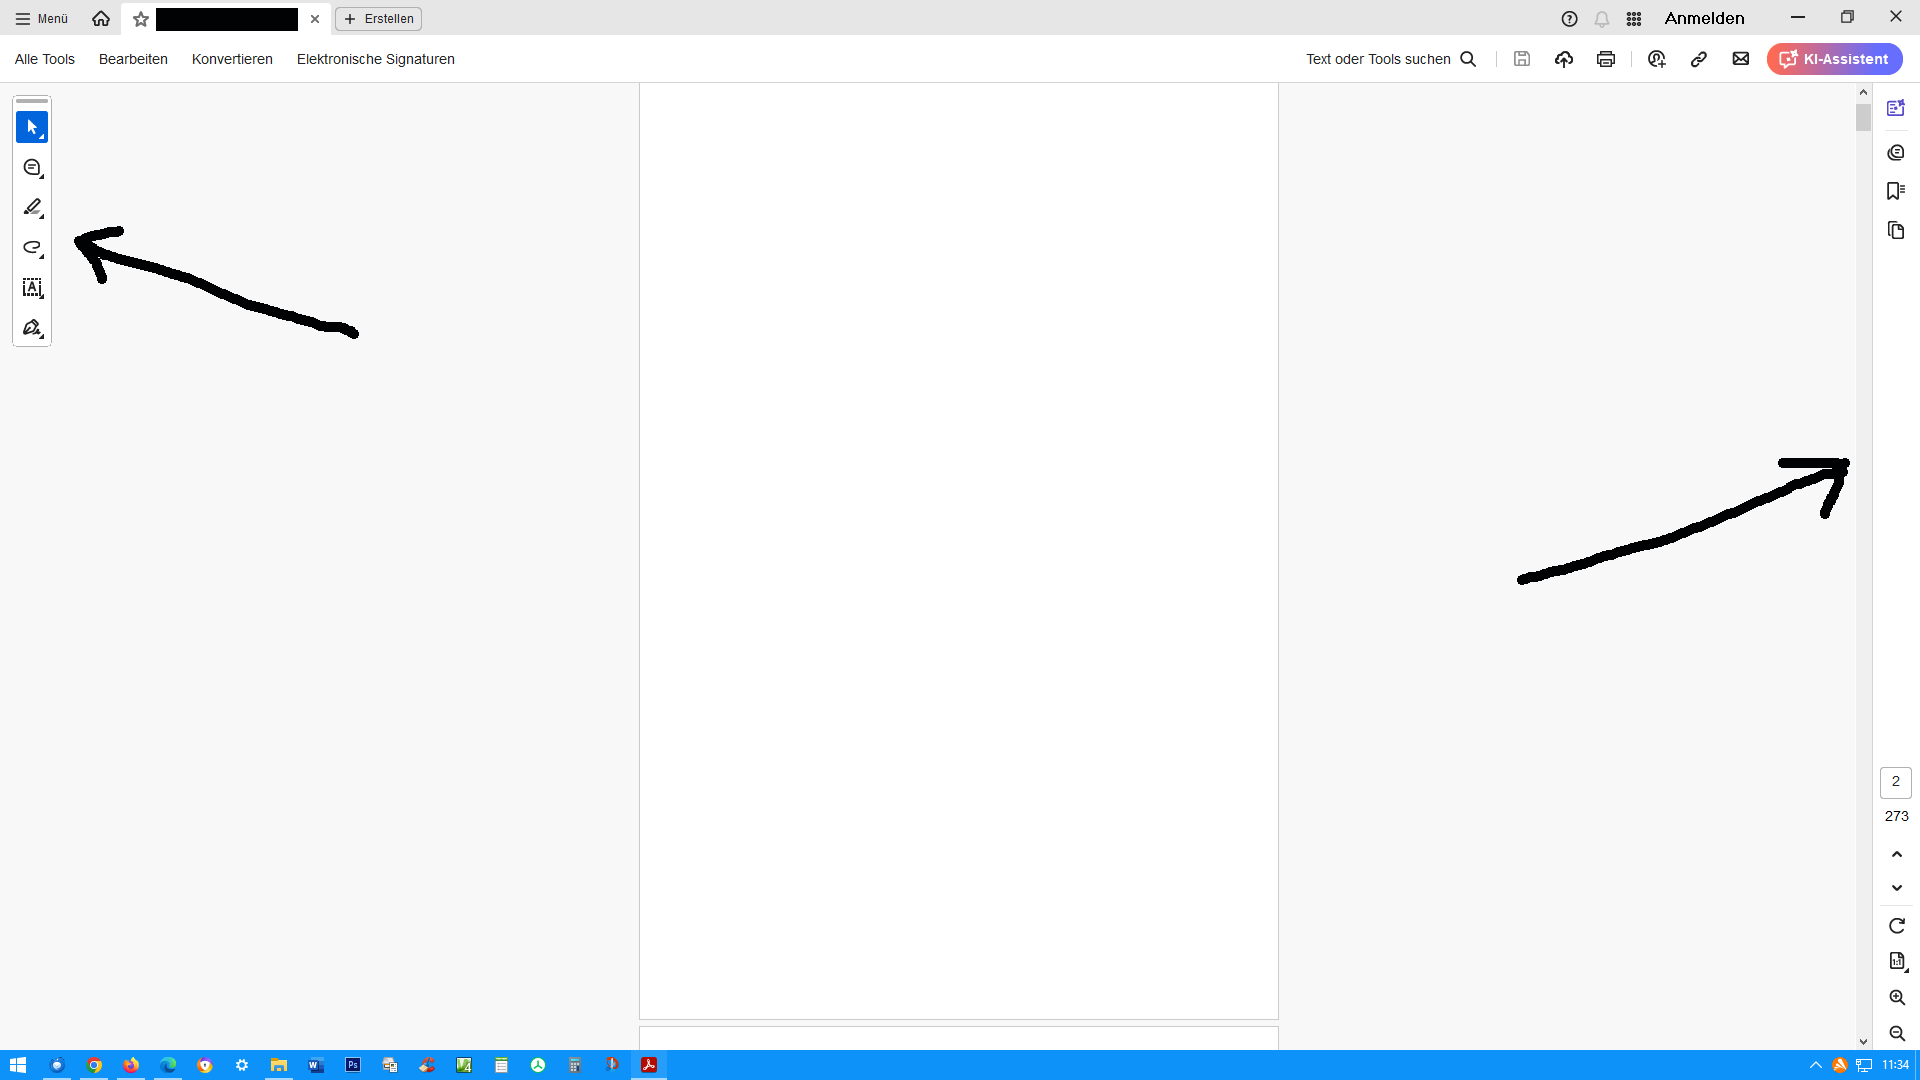Click the rotate page icon
Screen dimensions: 1920x1080
pyautogui.click(x=1896, y=926)
